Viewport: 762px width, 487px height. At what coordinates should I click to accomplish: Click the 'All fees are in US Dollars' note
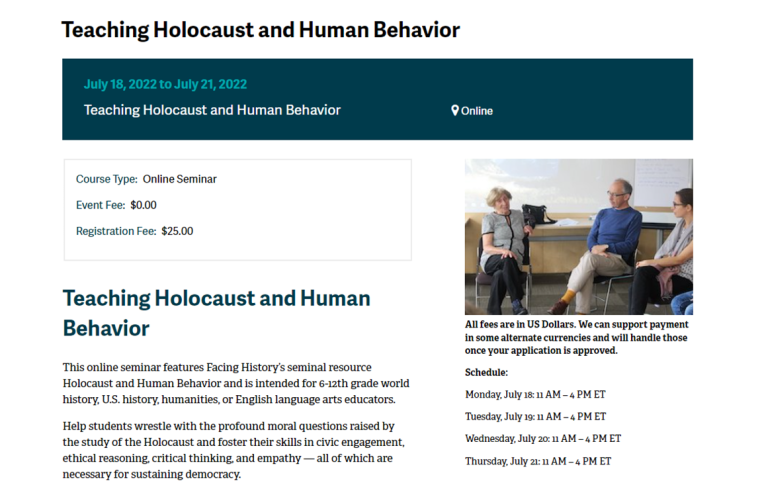(577, 338)
